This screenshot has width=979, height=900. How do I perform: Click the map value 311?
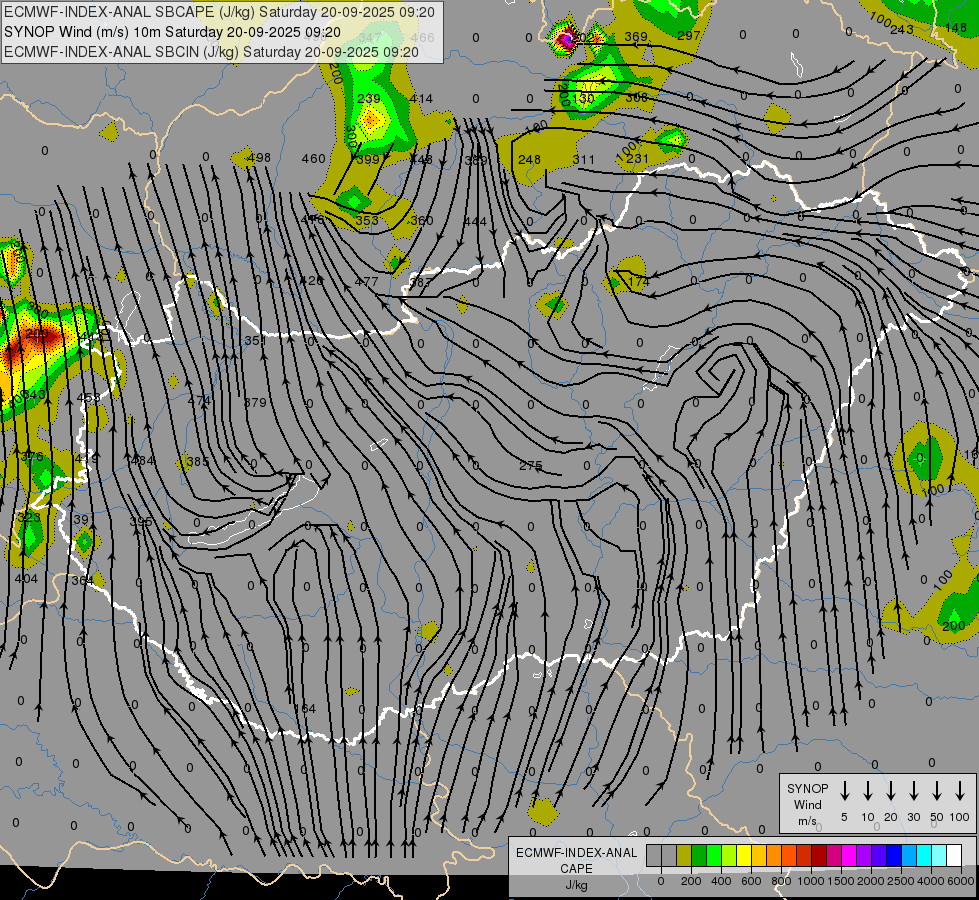point(584,159)
